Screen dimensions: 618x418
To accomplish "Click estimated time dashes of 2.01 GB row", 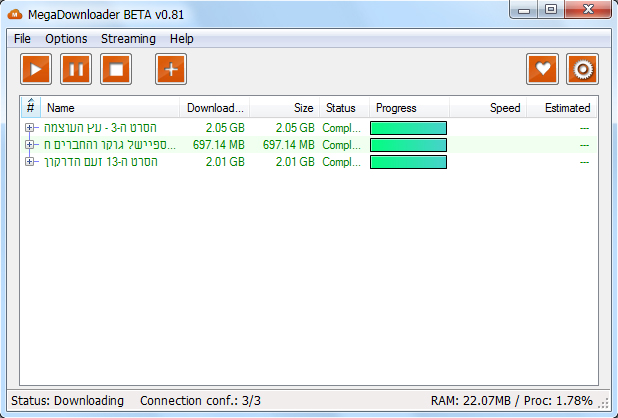I will coord(584,162).
